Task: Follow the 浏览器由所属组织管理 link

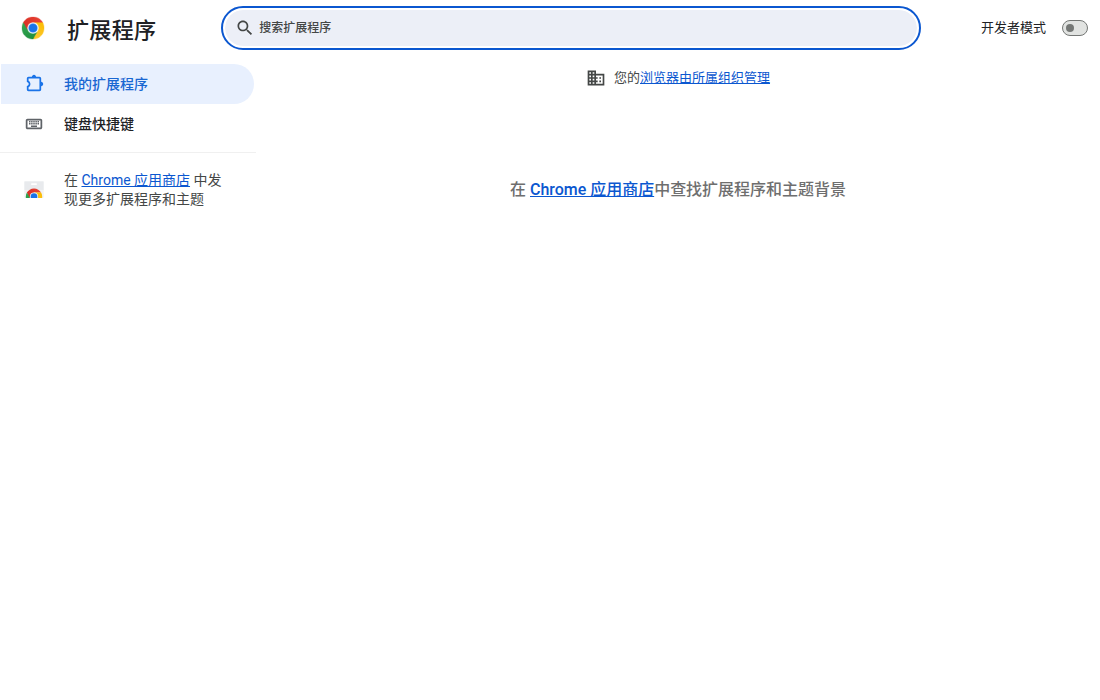Action: pos(704,78)
